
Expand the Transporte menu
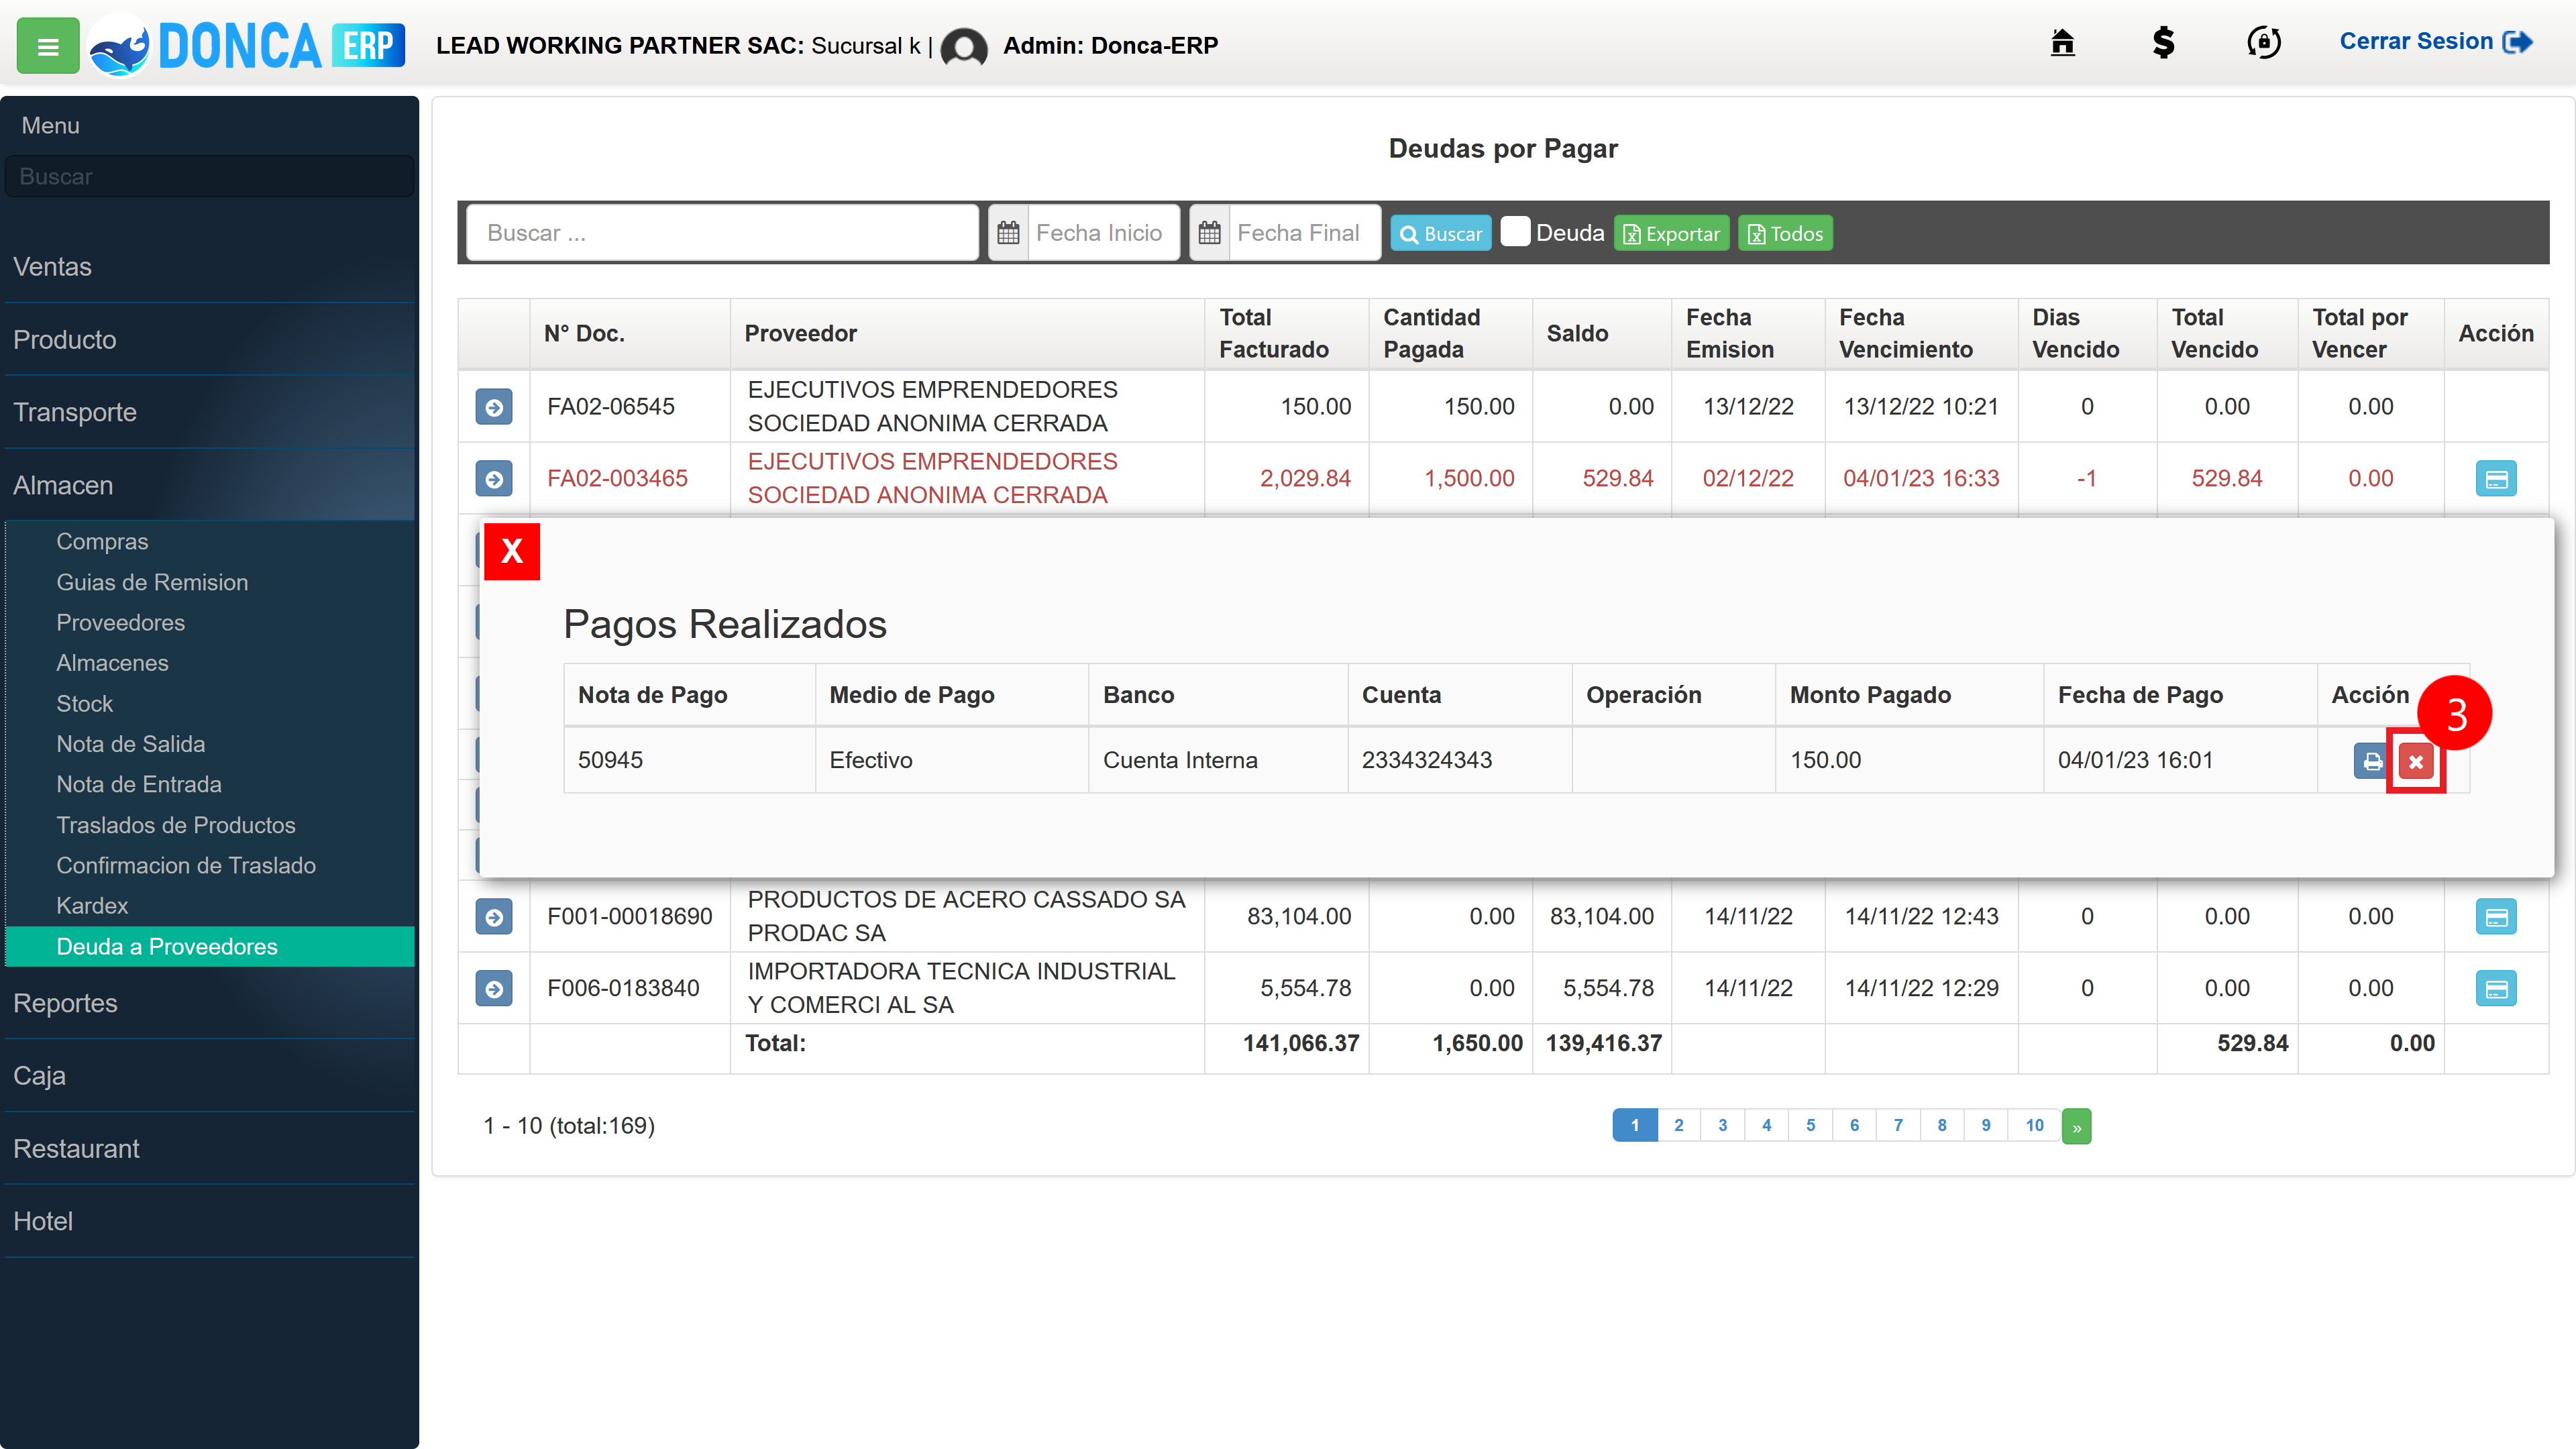coord(209,412)
